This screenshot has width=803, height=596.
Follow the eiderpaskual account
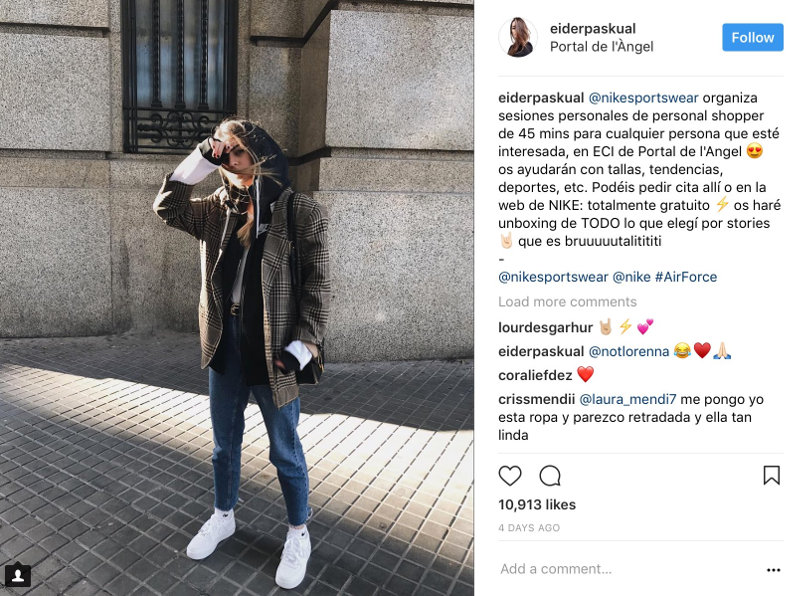click(752, 37)
